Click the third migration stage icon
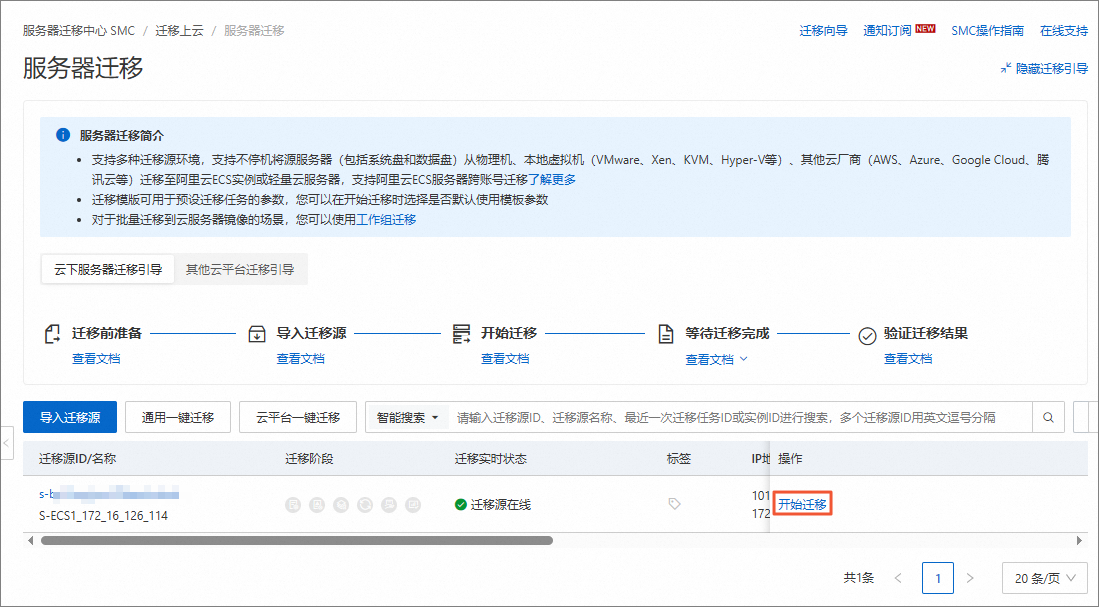 (341, 505)
